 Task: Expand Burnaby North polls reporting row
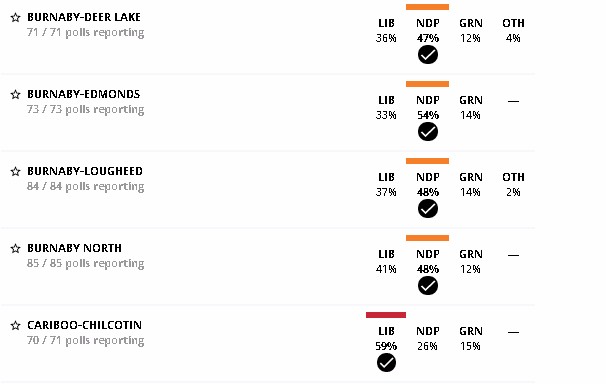(267, 266)
